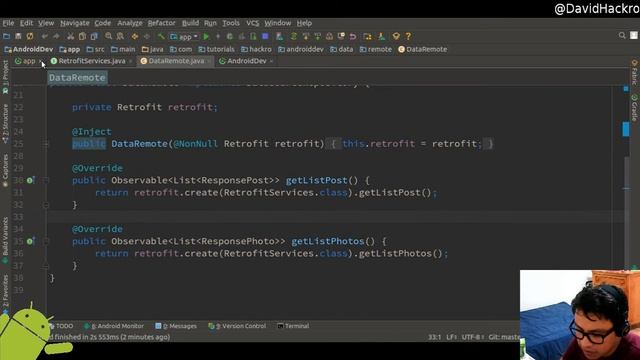Click the Paste icon in toolbar
Image resolution: width=640 pixels, height=360 pixels.
(94, 36)
